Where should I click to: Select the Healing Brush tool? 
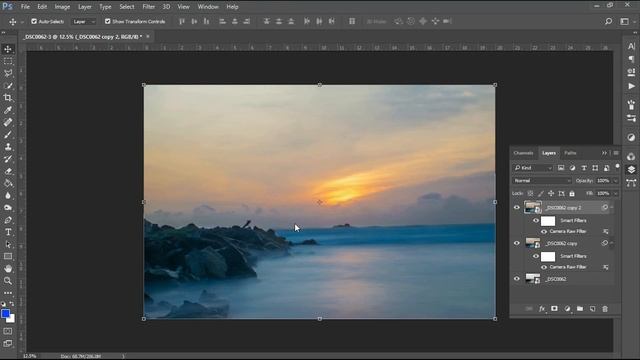point(8,122)
